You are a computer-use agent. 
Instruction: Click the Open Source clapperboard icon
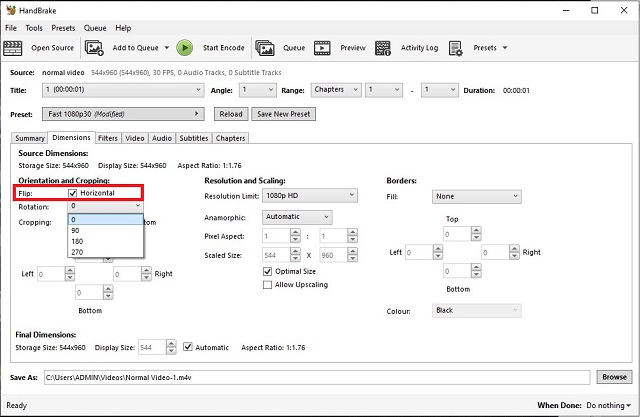tap(13, 48)
